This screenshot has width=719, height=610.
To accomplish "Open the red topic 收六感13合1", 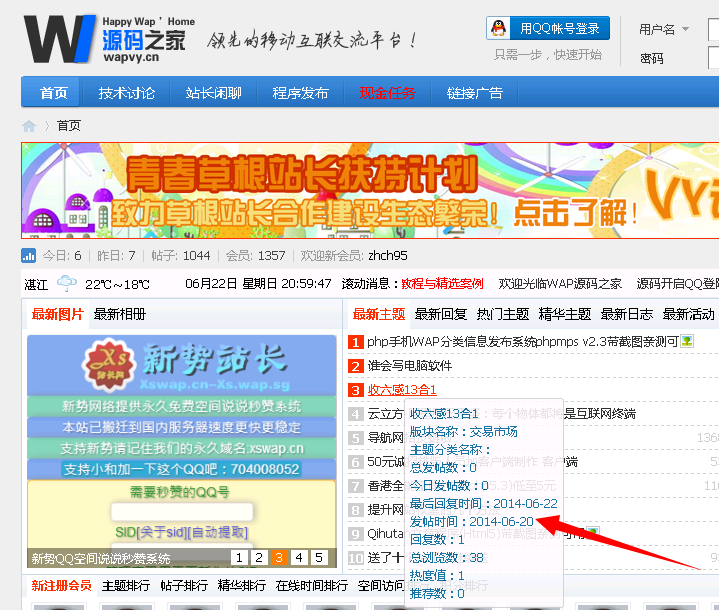I will pyautogui.click(x=402, y=390).
